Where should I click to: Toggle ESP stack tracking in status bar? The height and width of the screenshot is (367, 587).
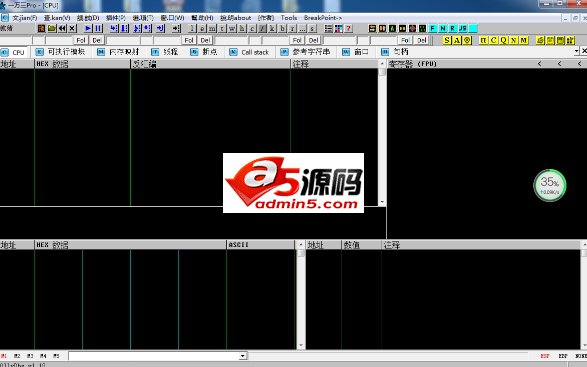[x=545, y=356]
